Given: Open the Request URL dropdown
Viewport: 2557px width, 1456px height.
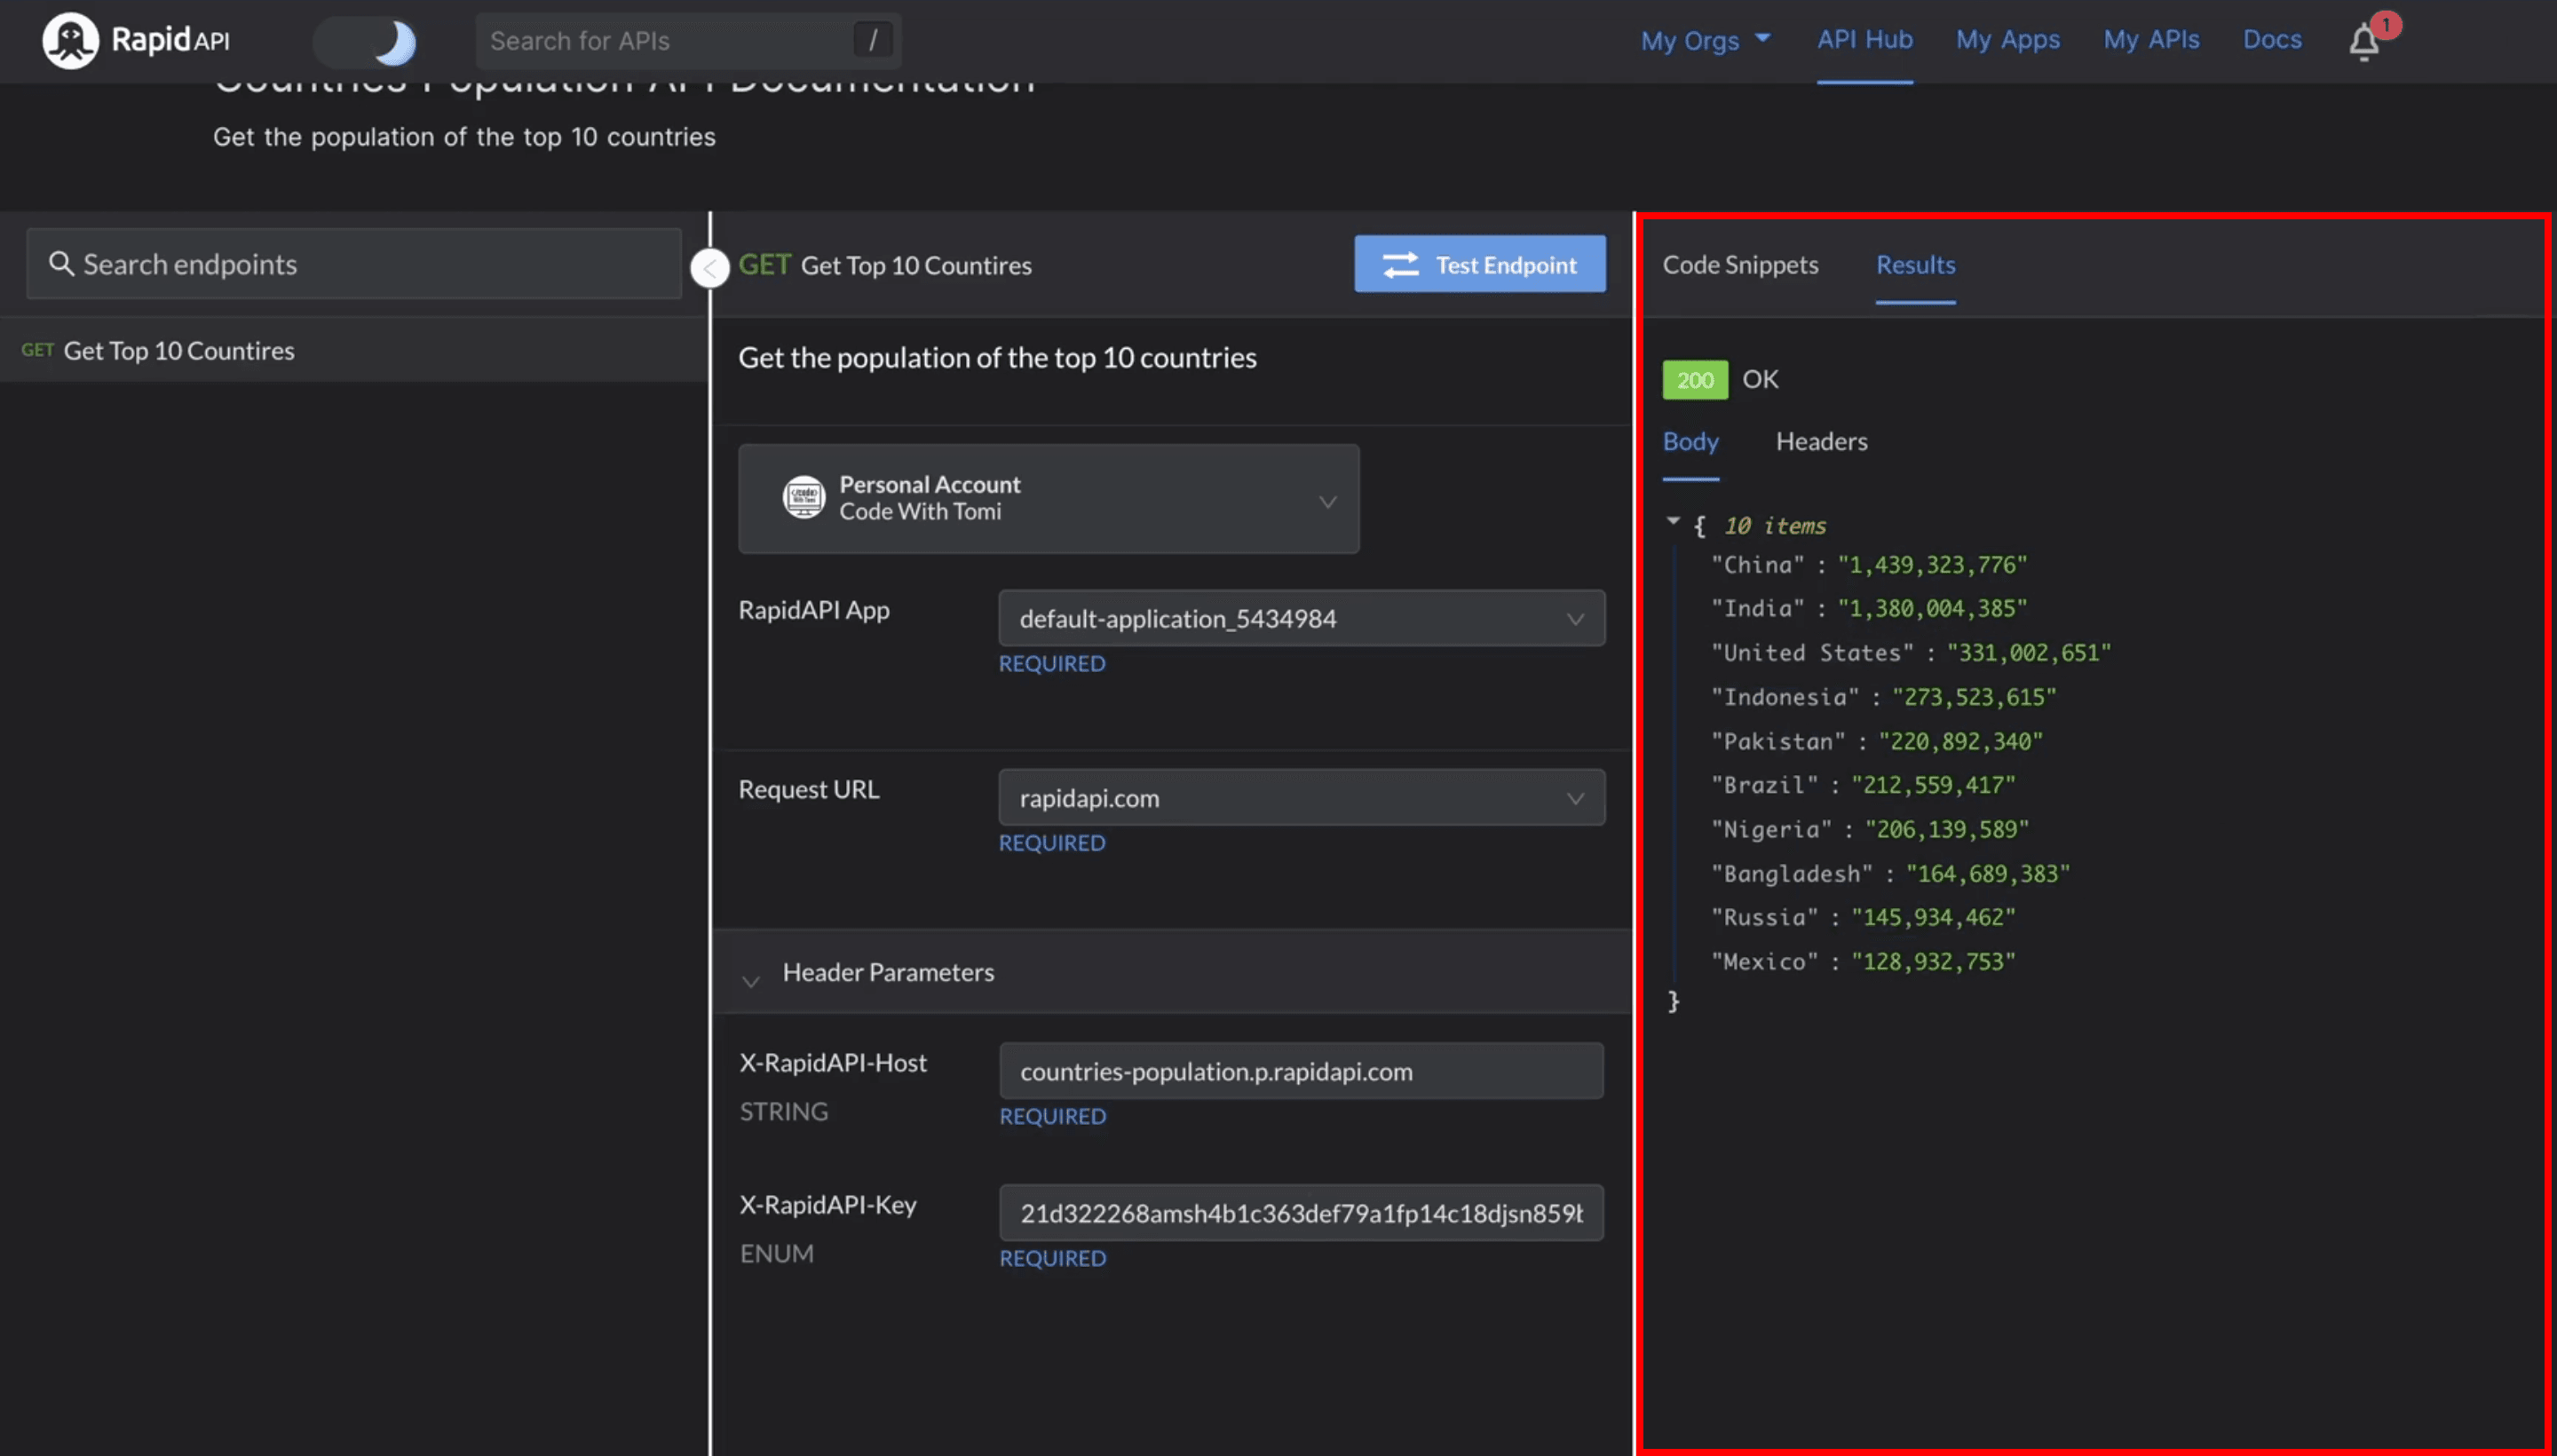Looking at the screenshot, I should pos(1301,797).
